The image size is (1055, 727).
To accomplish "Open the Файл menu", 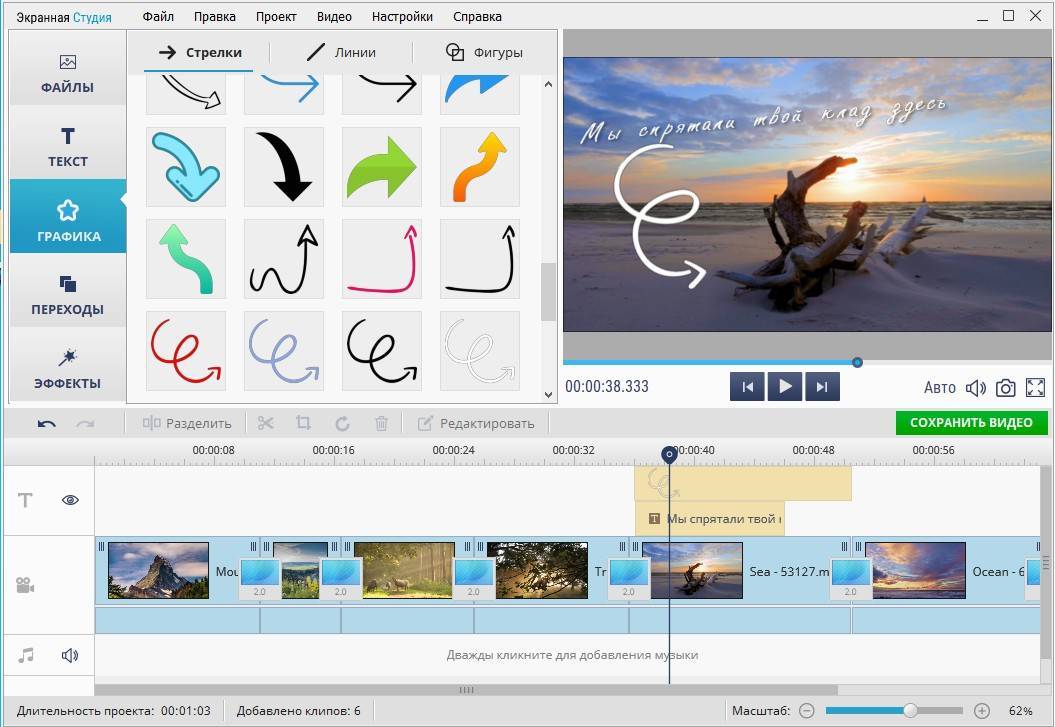I will coord(158,17).
